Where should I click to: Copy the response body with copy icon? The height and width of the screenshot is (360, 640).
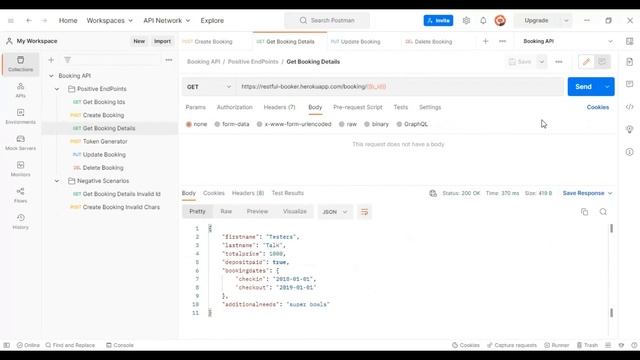click(x=584, y=212)
